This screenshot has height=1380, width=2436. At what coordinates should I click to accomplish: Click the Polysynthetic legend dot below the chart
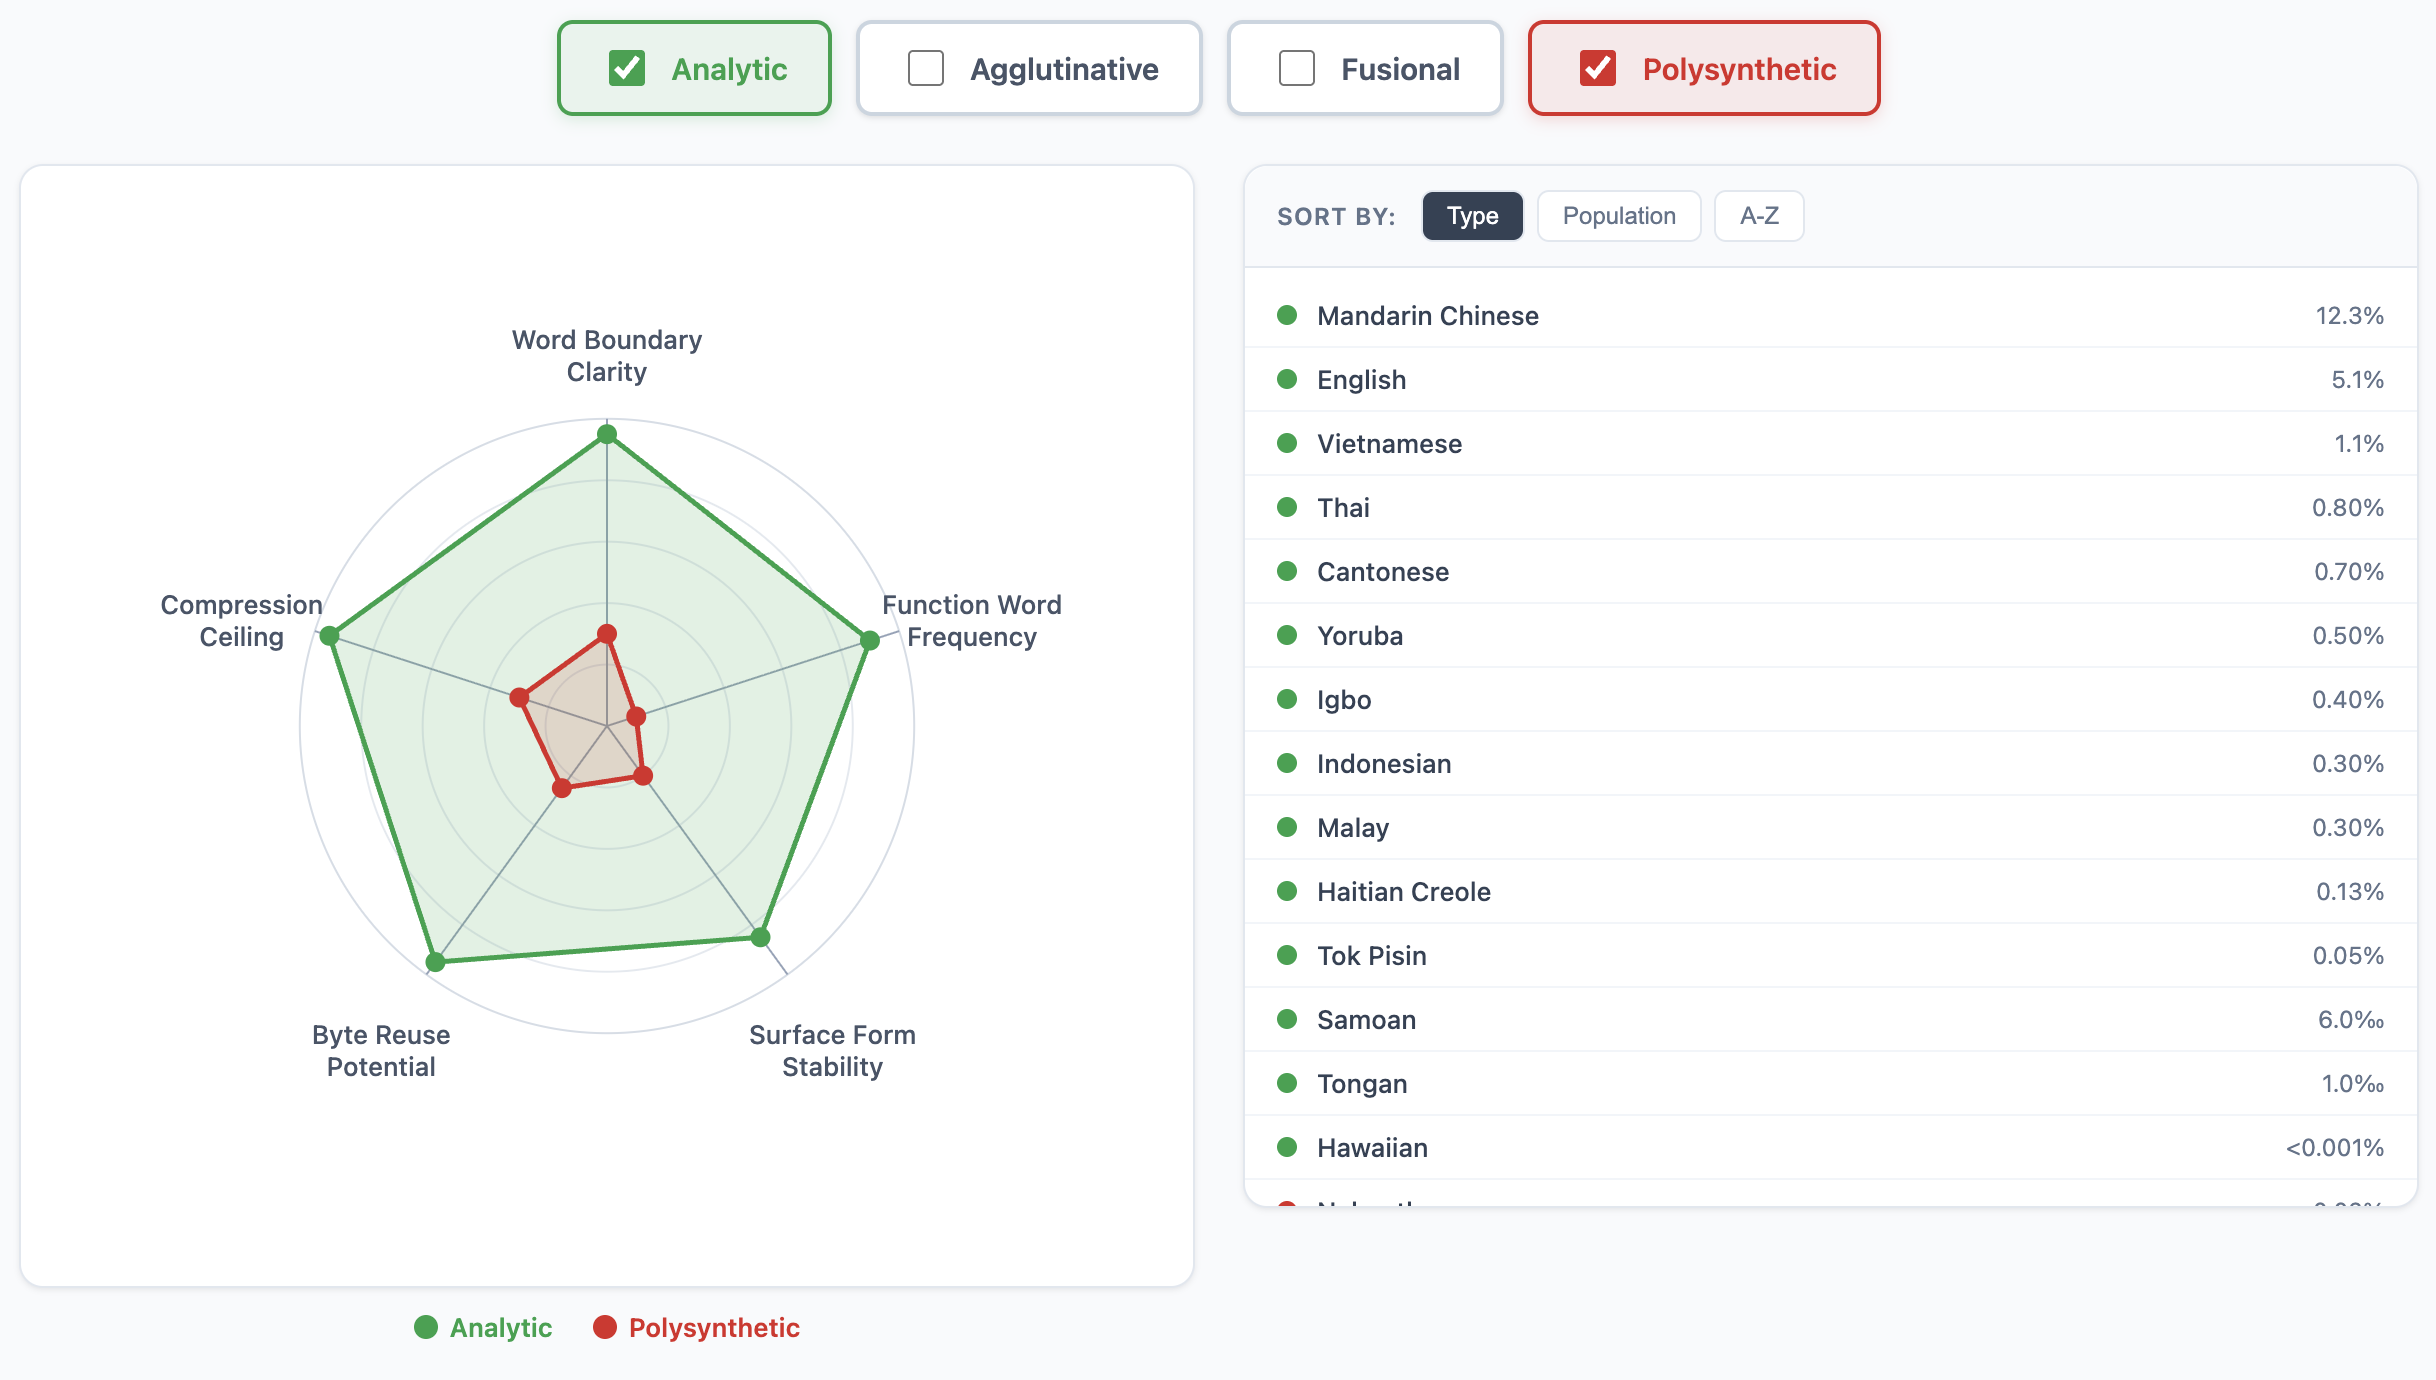[x=606, y=1327]
